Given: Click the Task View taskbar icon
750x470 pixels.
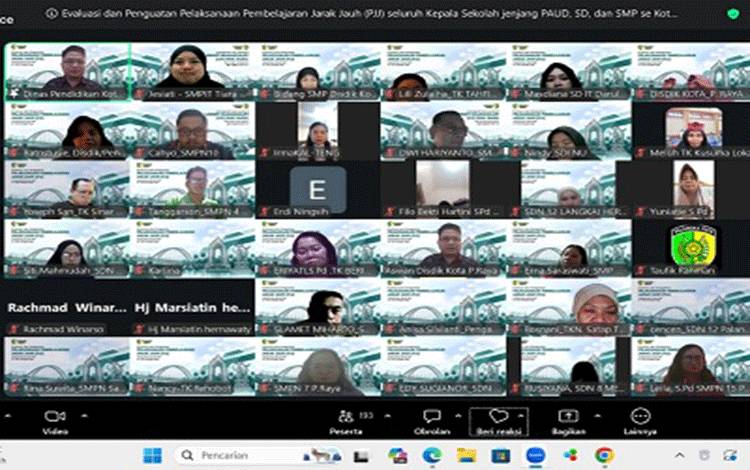Looking at the screenshot, I should pos(361,456).
